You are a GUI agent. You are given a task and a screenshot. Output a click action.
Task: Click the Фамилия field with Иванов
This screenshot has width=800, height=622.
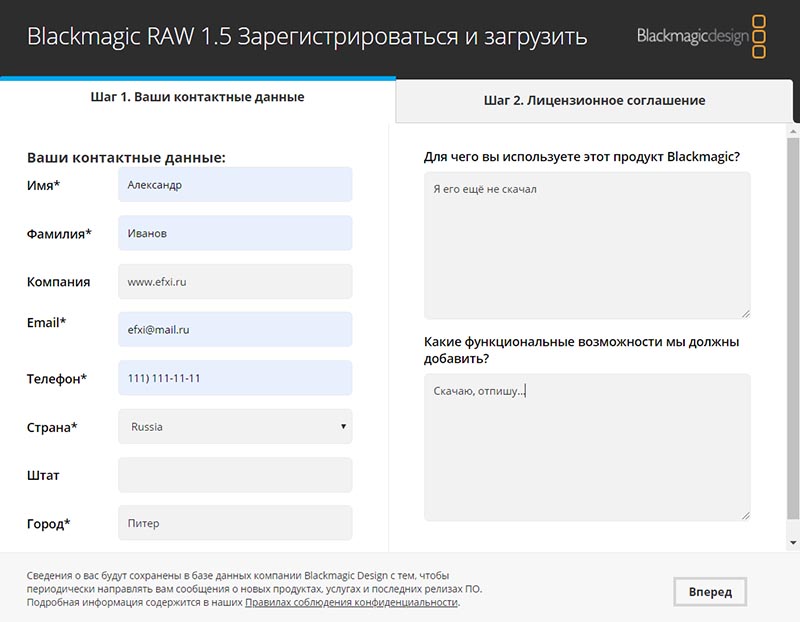[235, 233]
